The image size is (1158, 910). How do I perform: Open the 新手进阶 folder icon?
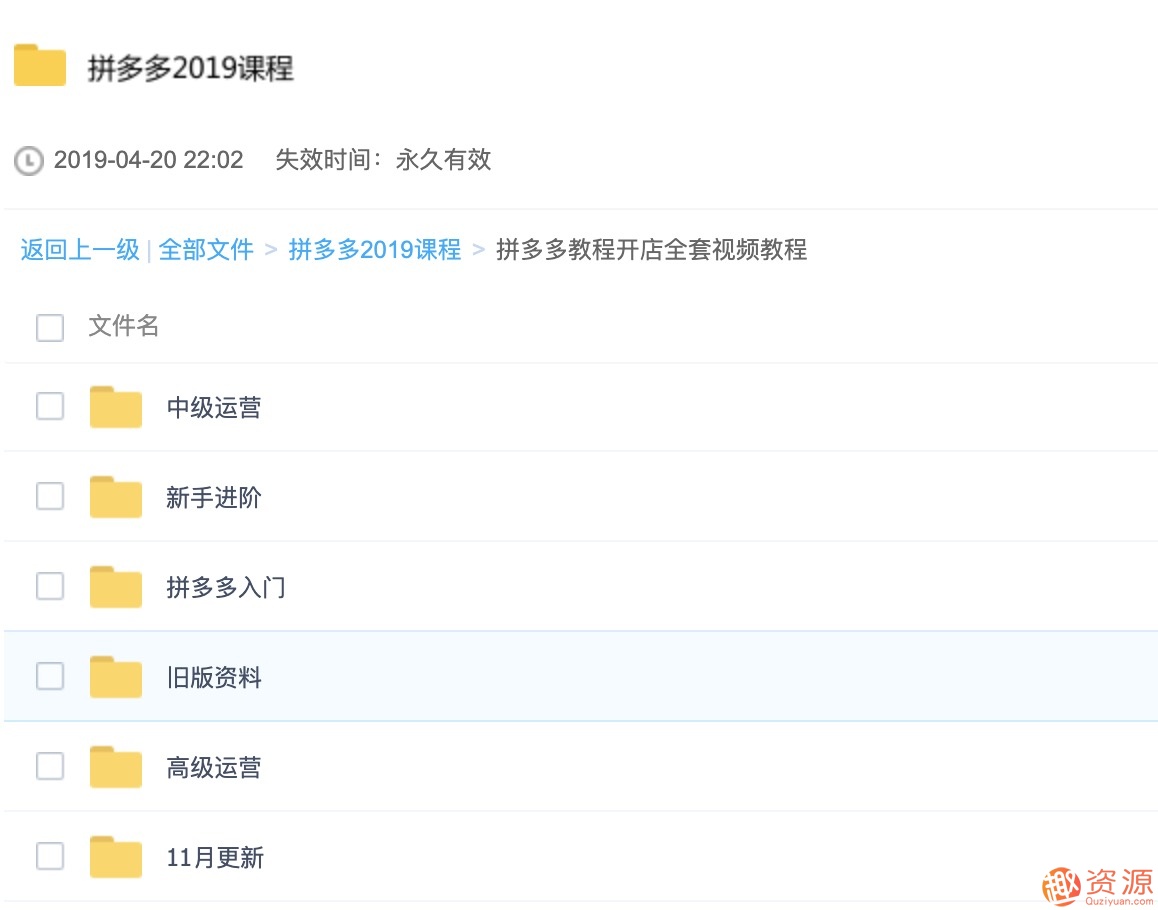[116, 497]
